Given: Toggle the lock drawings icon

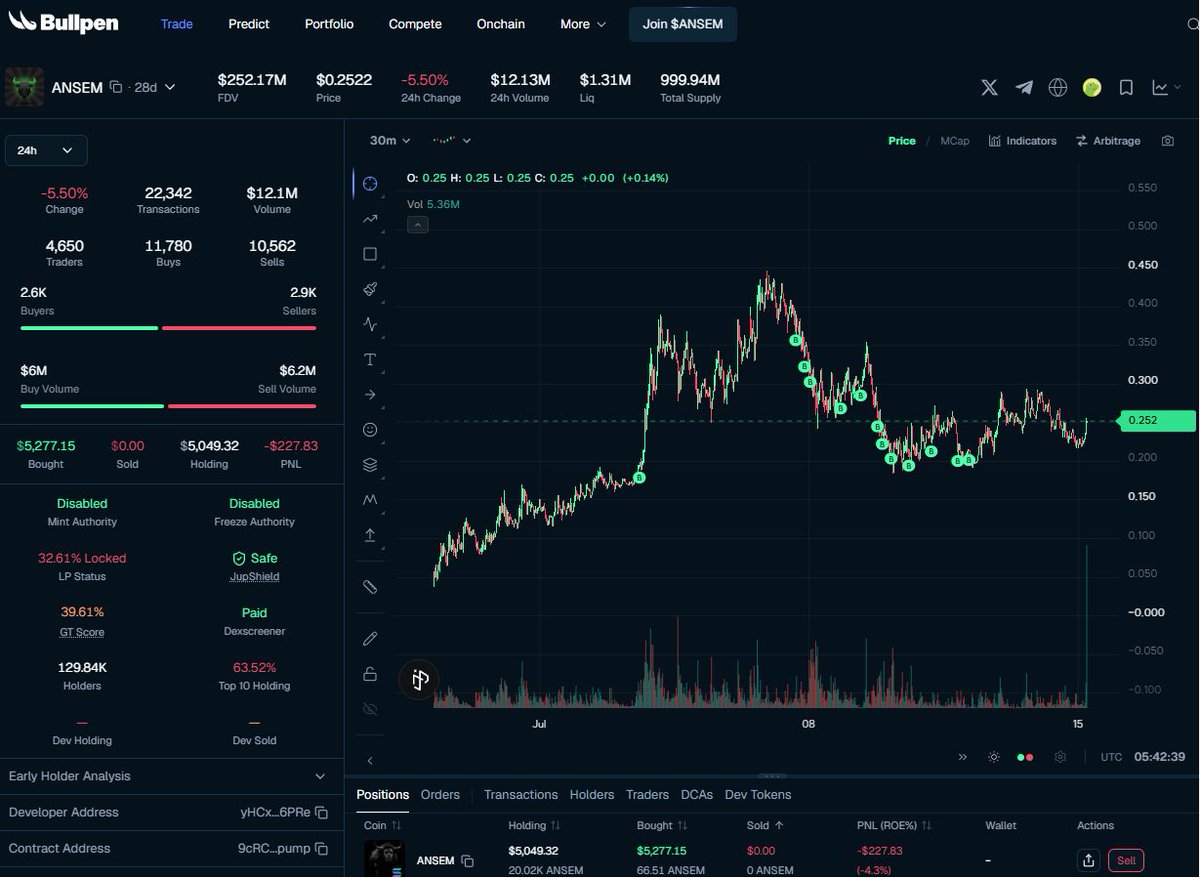Looking at the screenshot, I should (370, 674).
